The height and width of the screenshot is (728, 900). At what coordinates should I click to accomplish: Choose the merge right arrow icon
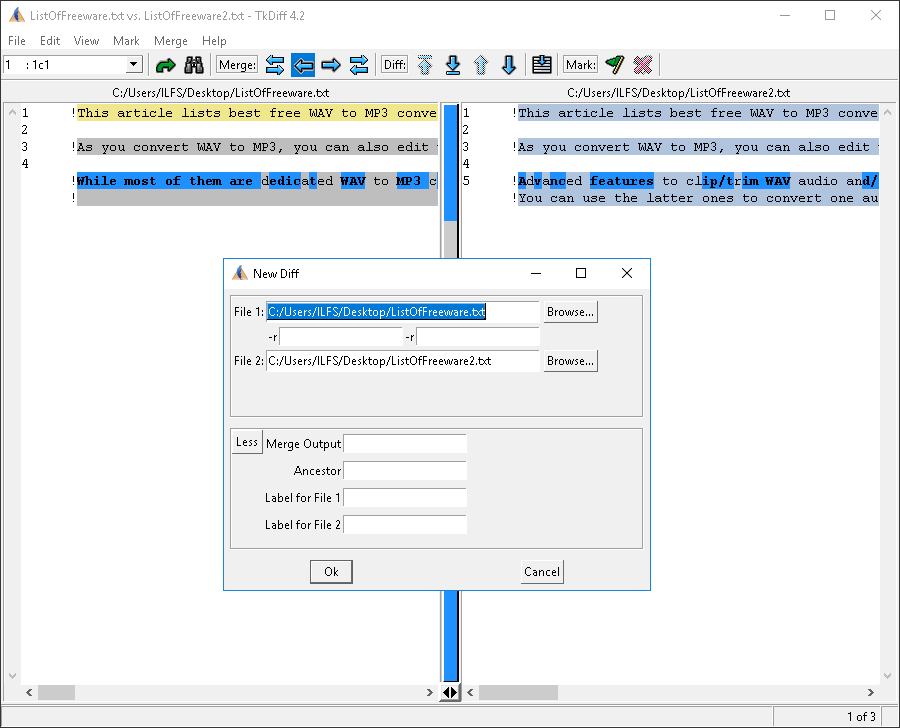(331, 65)
